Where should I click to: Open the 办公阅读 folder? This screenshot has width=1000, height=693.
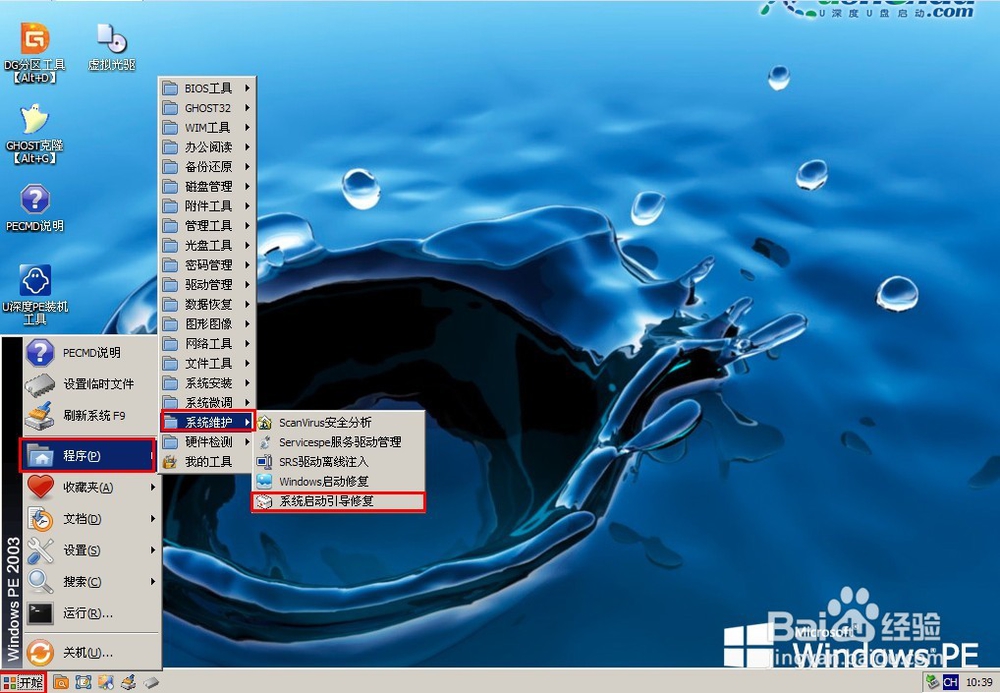coord(207,147)
